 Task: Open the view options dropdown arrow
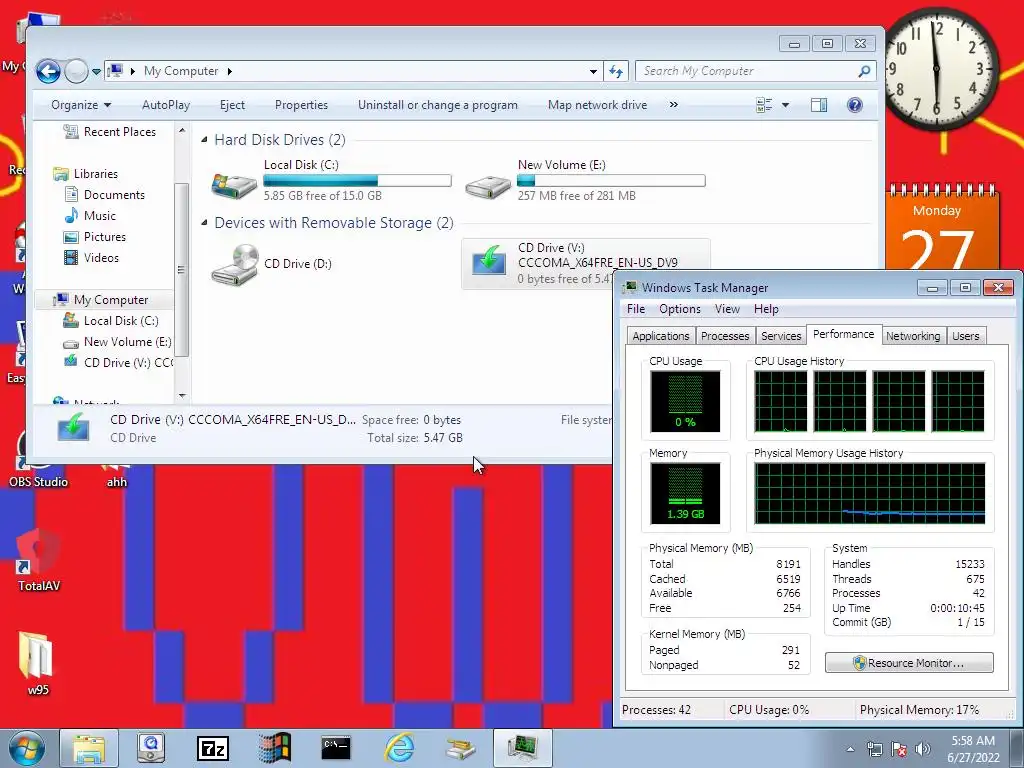[x=786, y=105]
